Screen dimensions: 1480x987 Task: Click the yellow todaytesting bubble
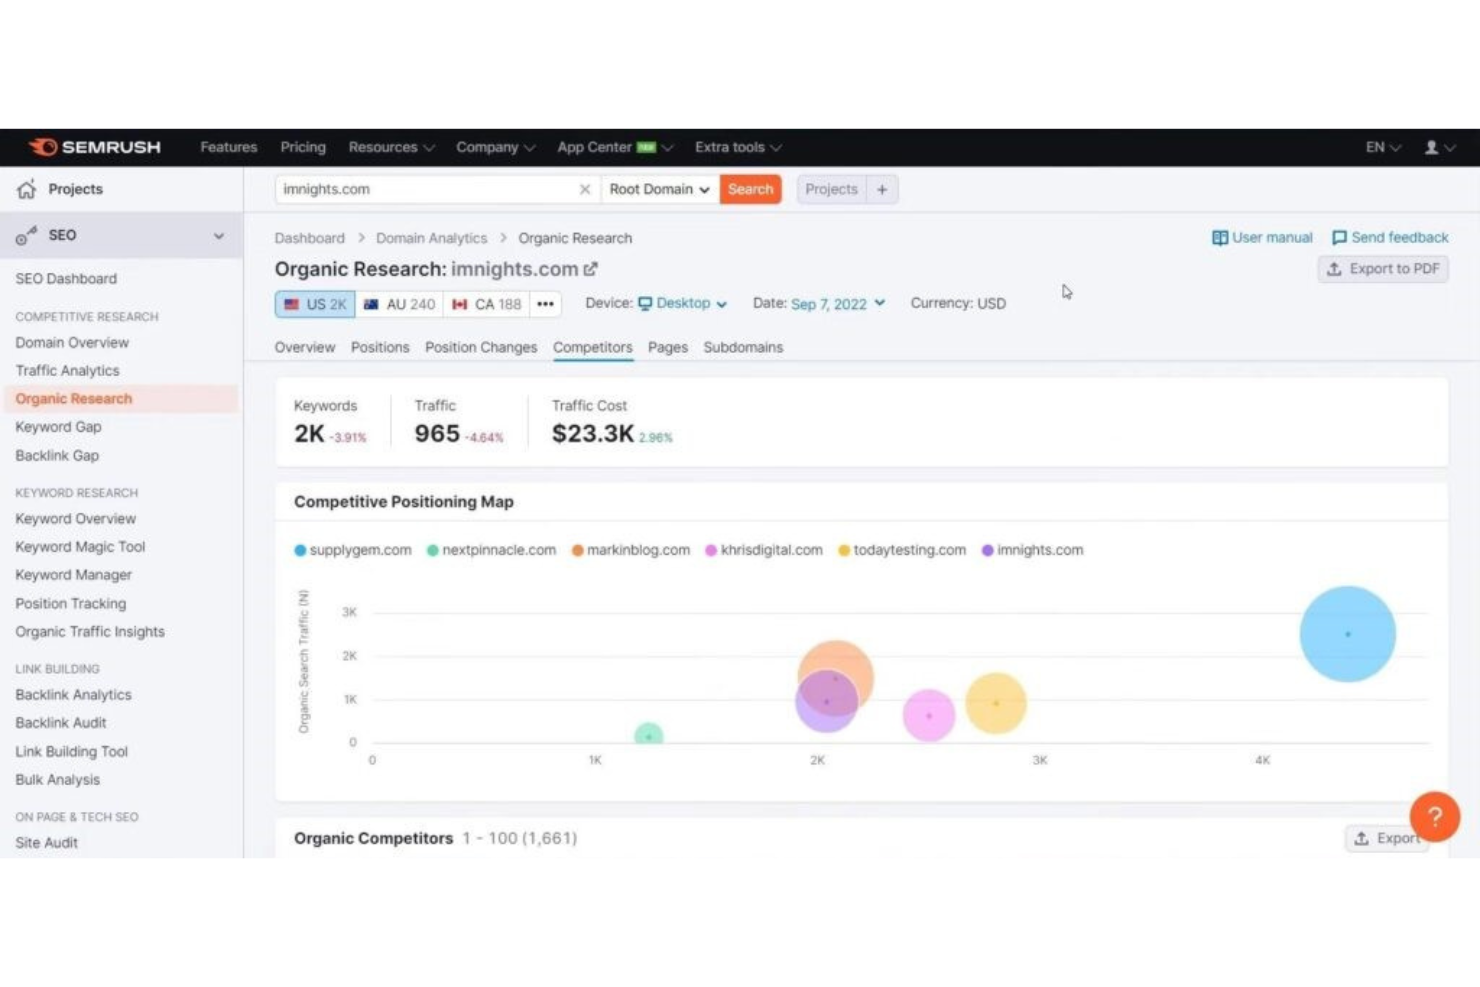(996, 703)
